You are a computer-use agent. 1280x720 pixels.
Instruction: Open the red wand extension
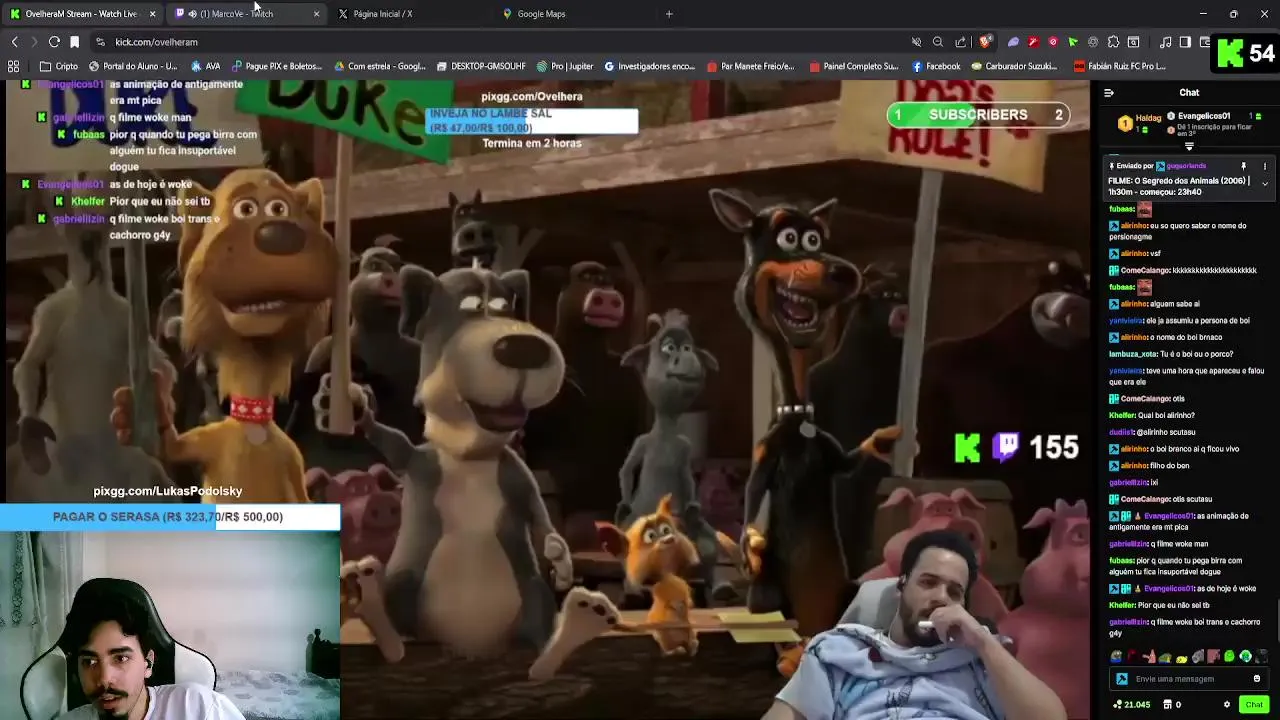click(x=1033, y=42)
